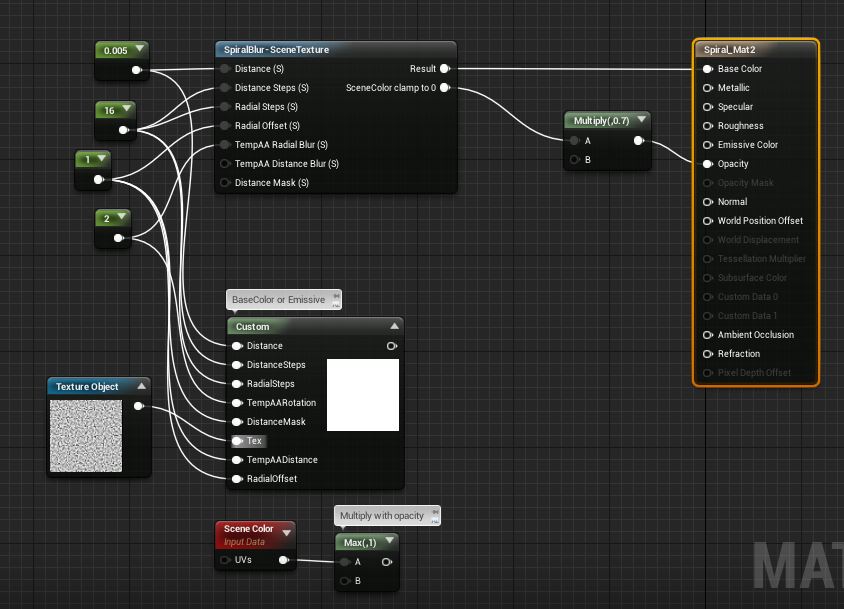Image resolution: width=844 pixels, height=609 pixels.
Task: Click the Custom node DistanceSteps pin
Action: [237, 365]
